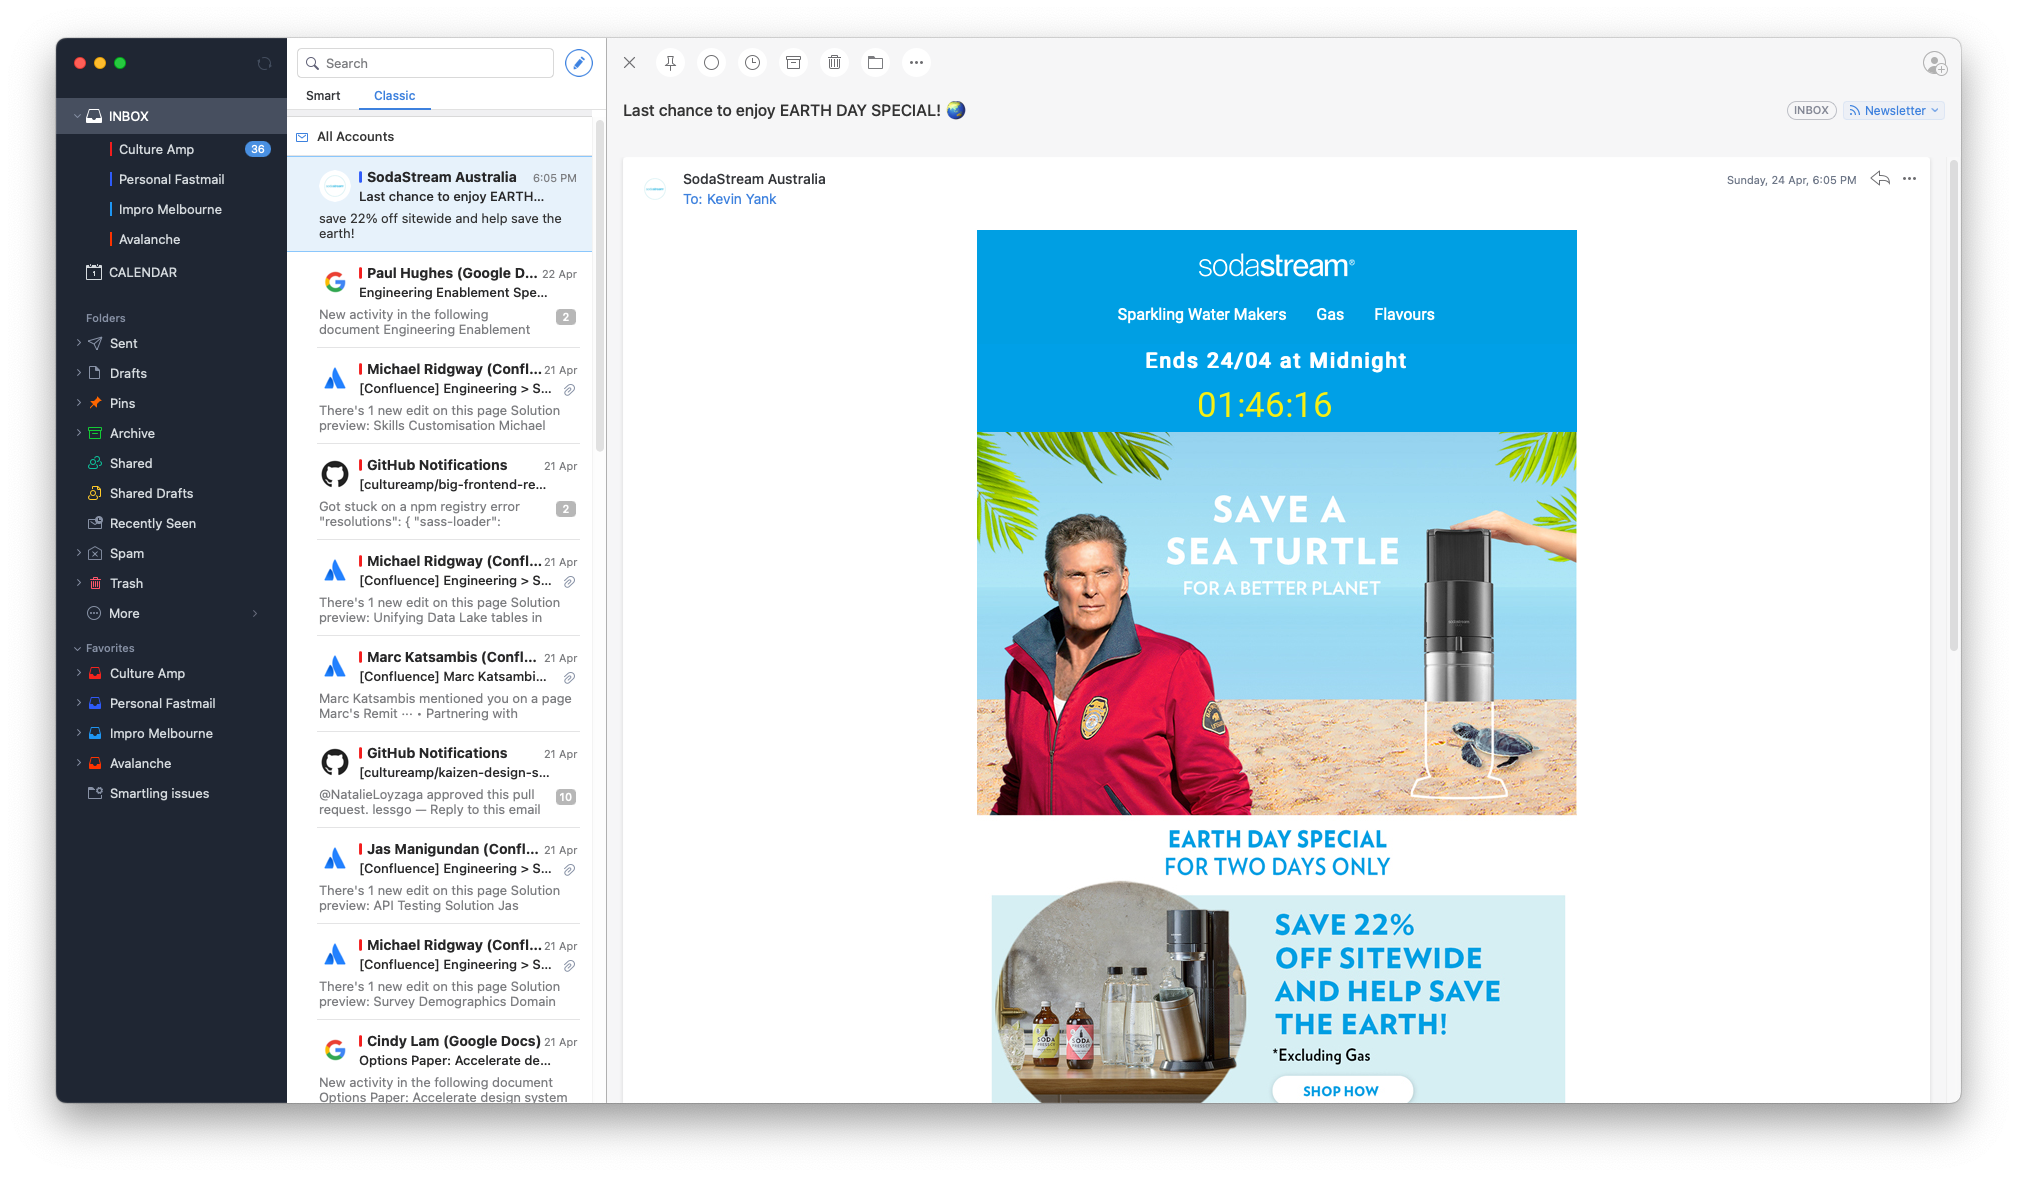Close the email reading pane with X

pyautogui.click(x=629, y=63)
